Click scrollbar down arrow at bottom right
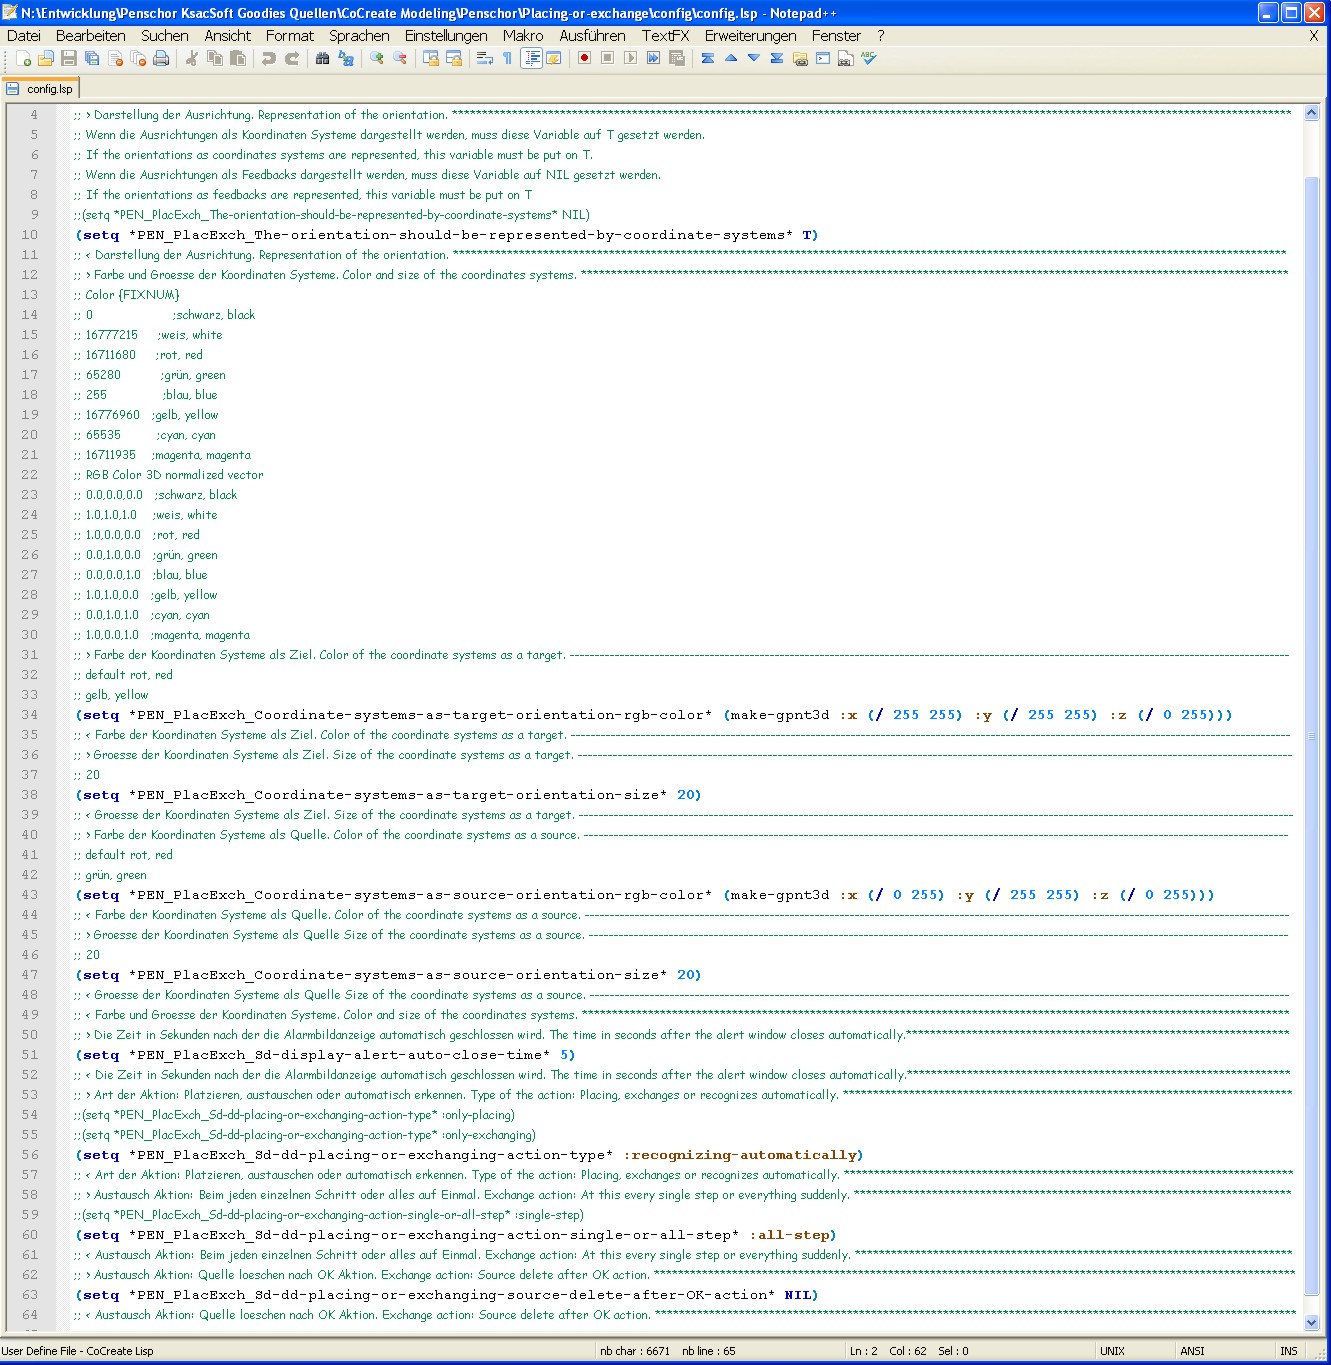This screenshot has height=1365, width=1331. (1312, 1322)
